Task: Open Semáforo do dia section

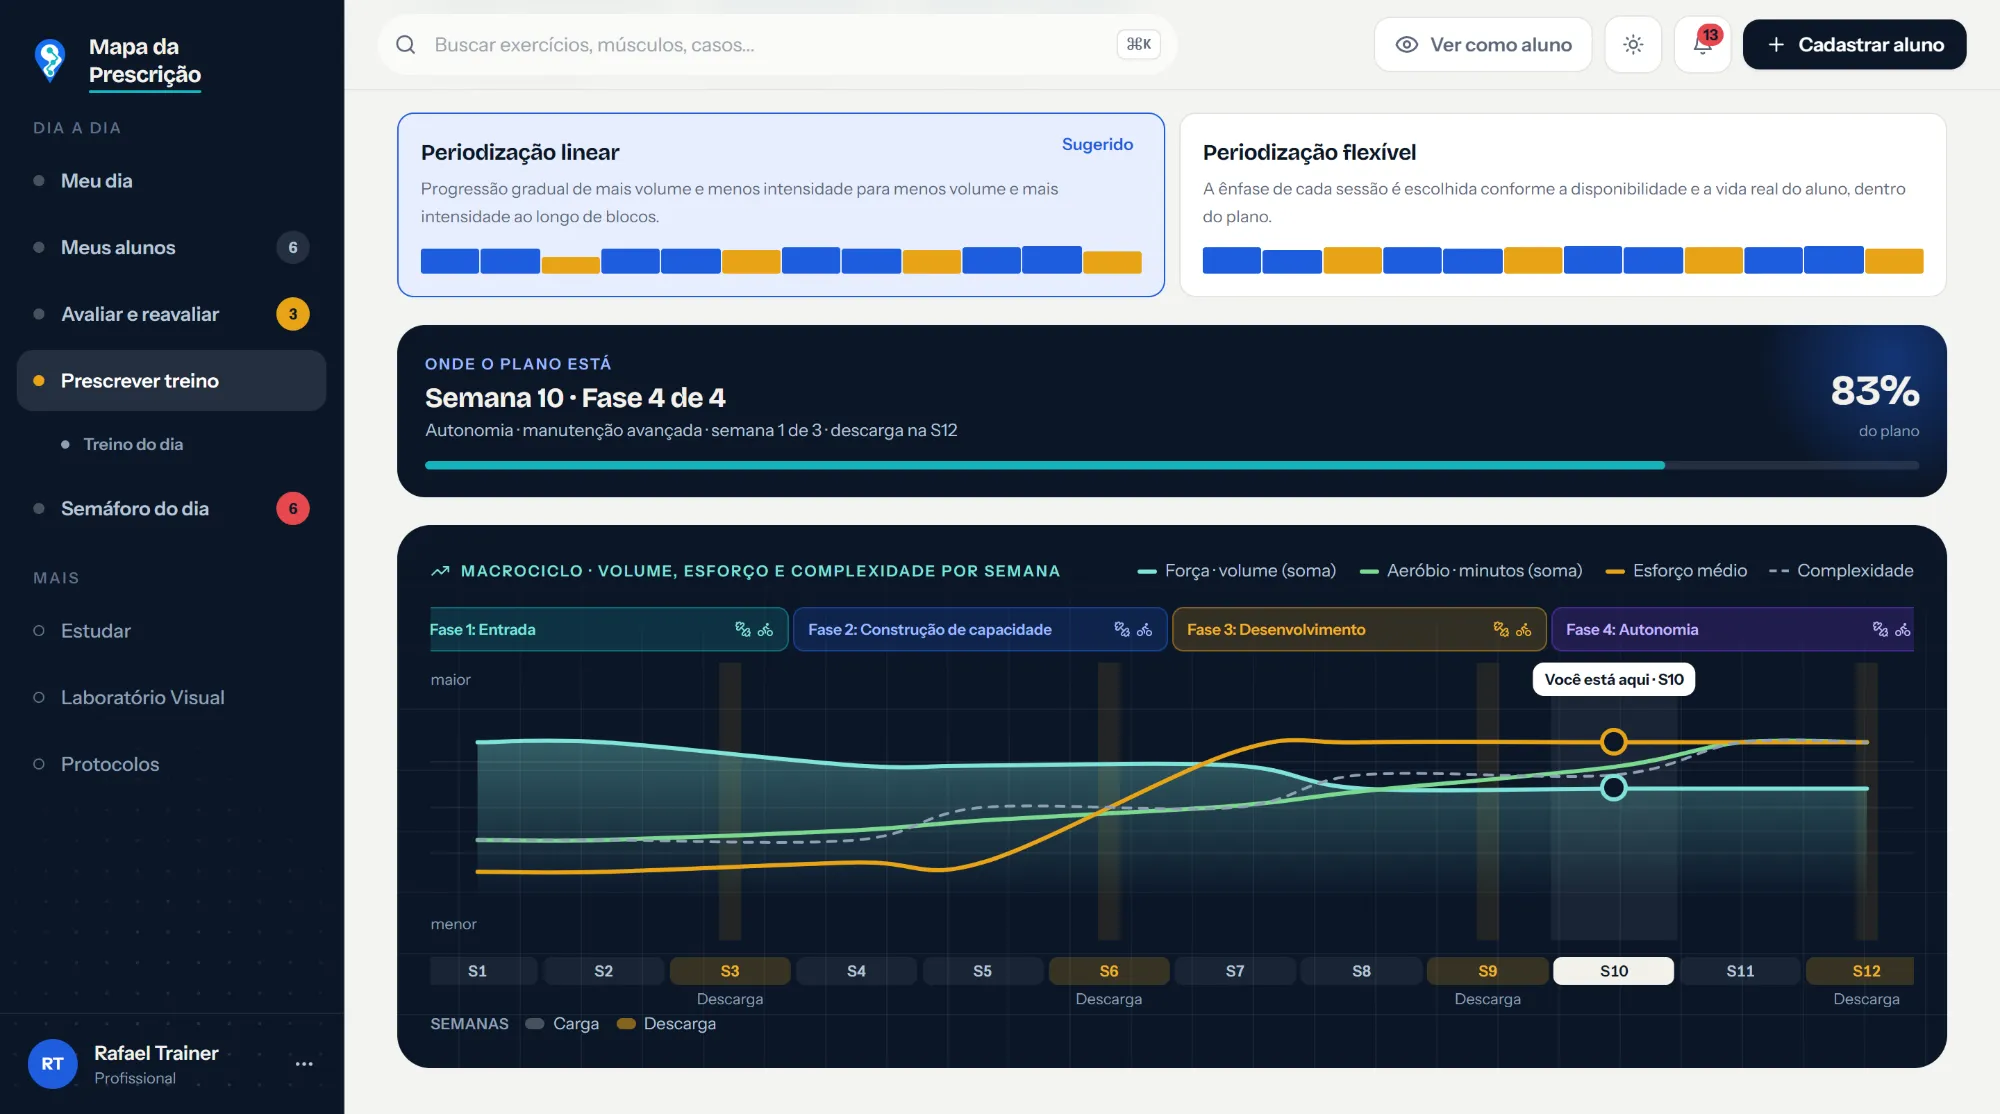Action: pyautogui.click(x=171, y=508)
